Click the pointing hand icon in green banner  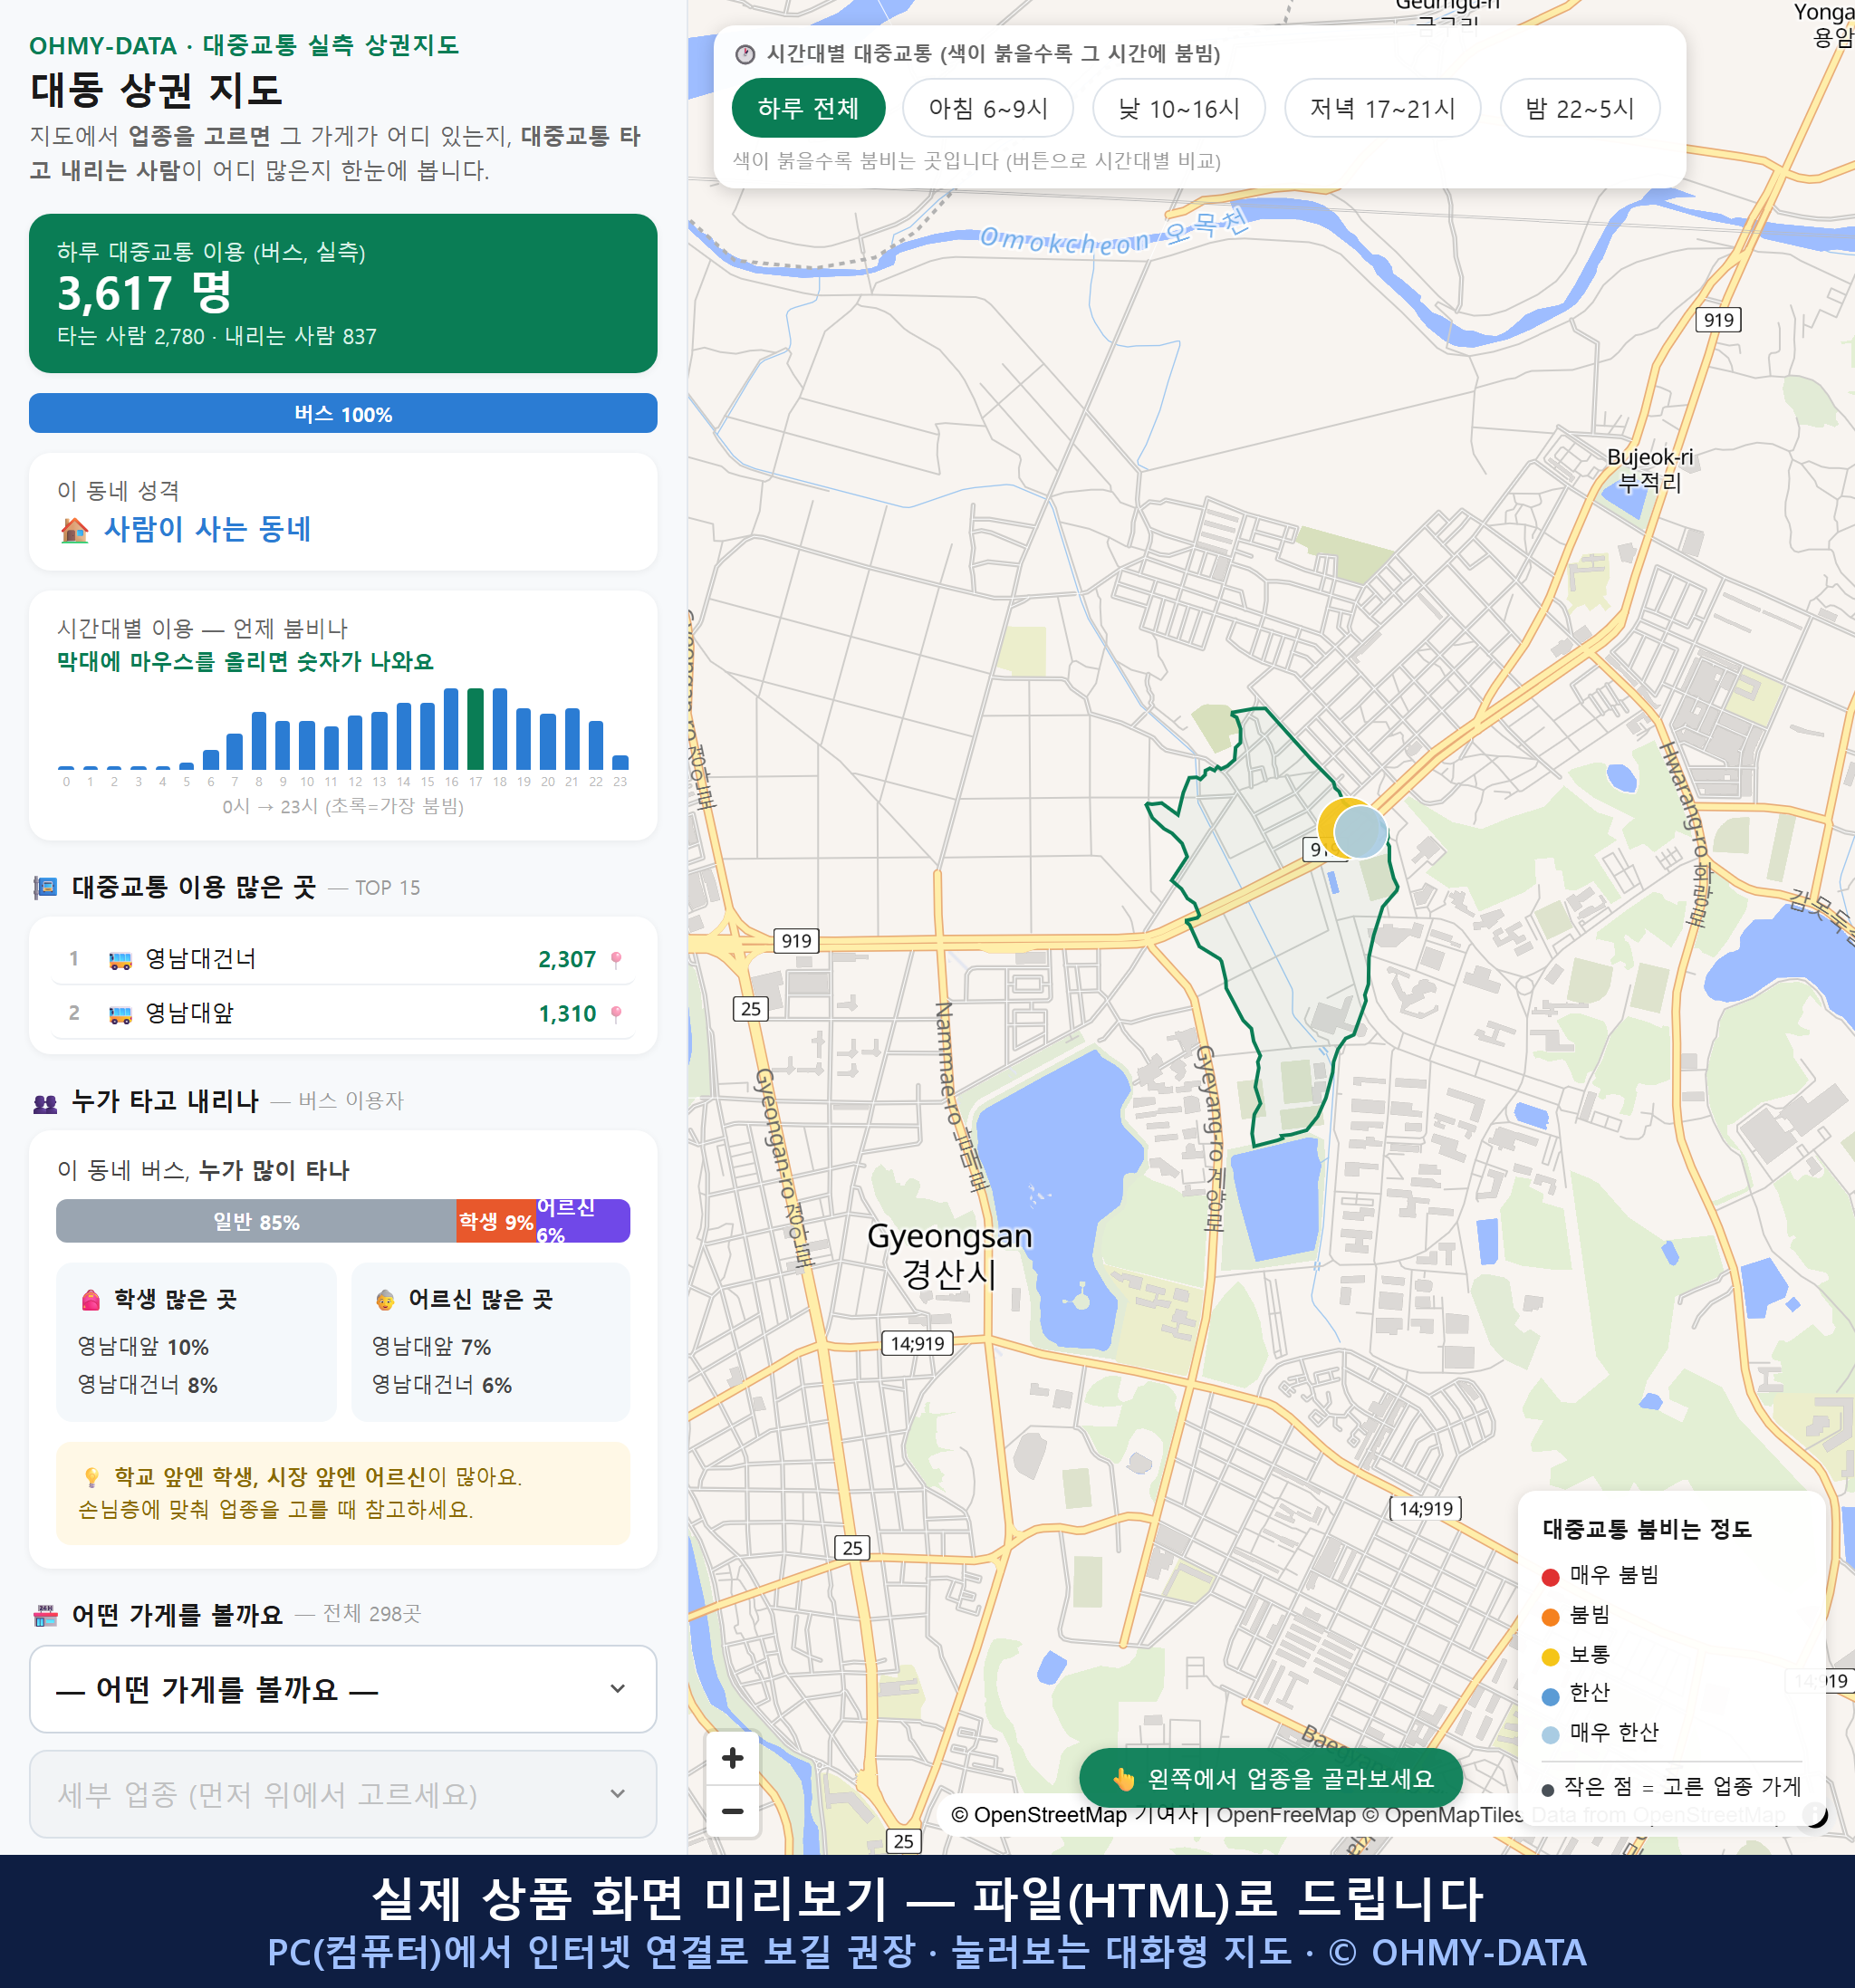pyautogui.click(x=1124, y=1779)
